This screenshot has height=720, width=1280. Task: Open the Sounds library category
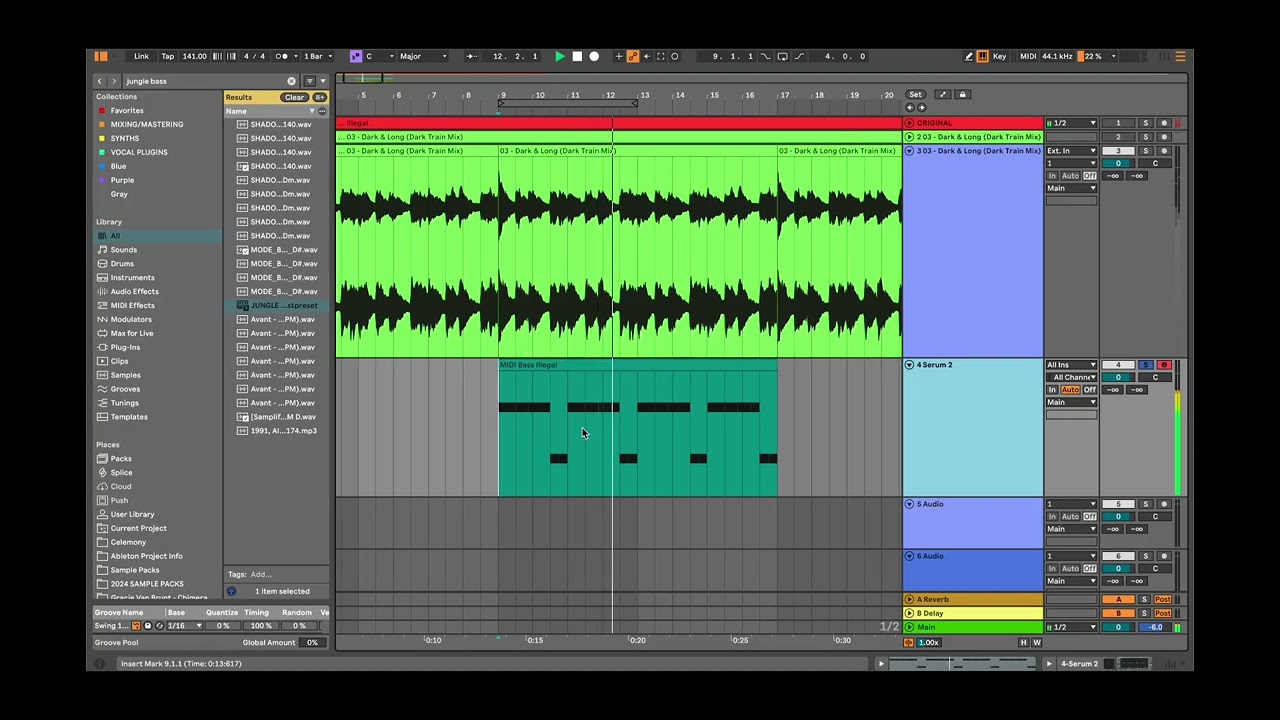[124, 250]
